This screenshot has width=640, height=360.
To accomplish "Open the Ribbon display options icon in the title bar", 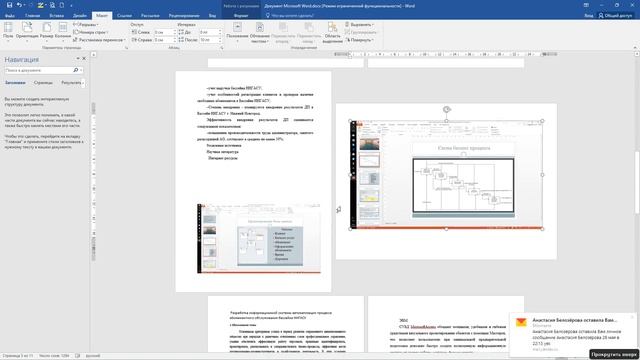I will click(586, 5).
